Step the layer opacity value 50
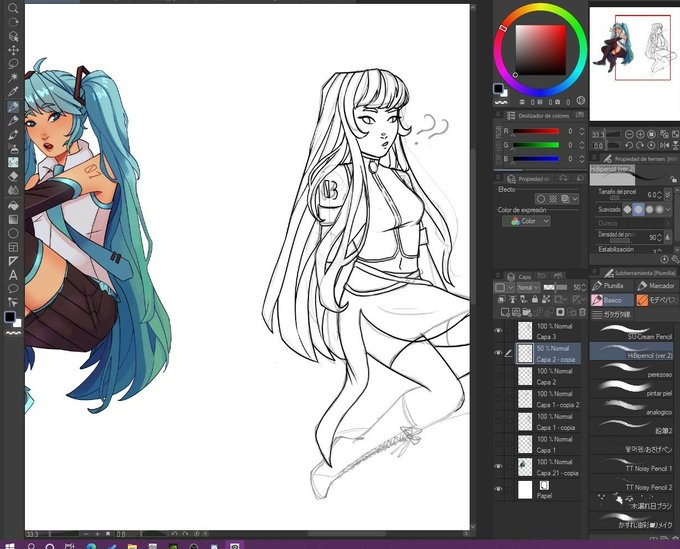 (584, 287)
